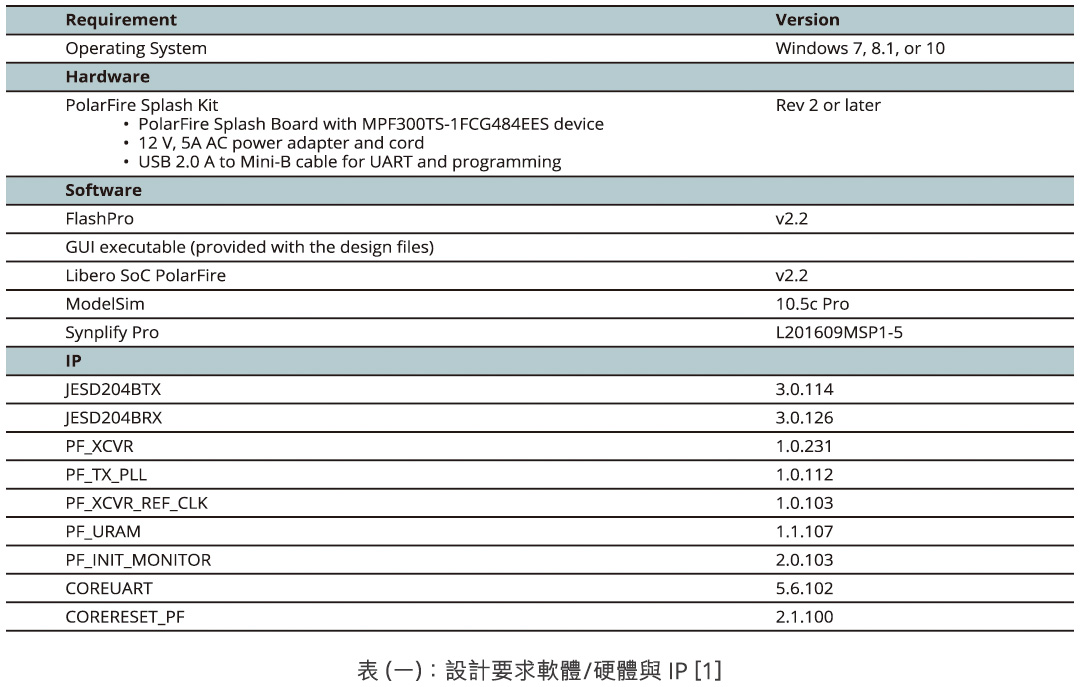Select the Operating System row label

(136, 48)
